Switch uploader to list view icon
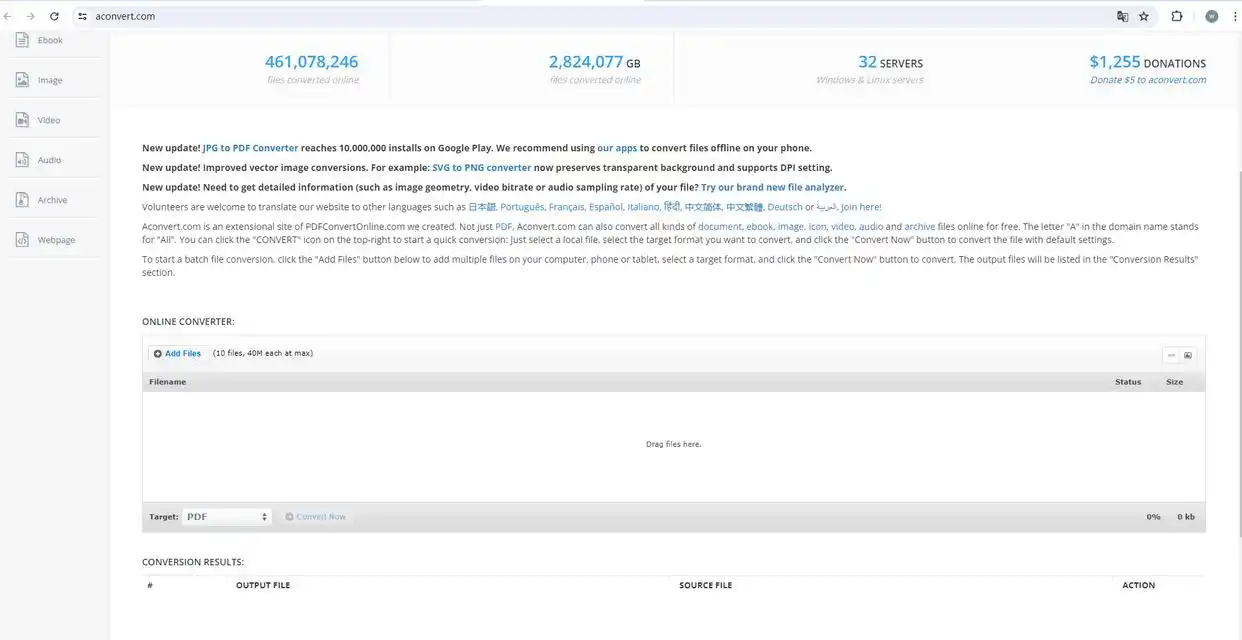Image resolution: width=1242 pixels, height=640 pixels. pyautogui.click(x=1171, y=355)
